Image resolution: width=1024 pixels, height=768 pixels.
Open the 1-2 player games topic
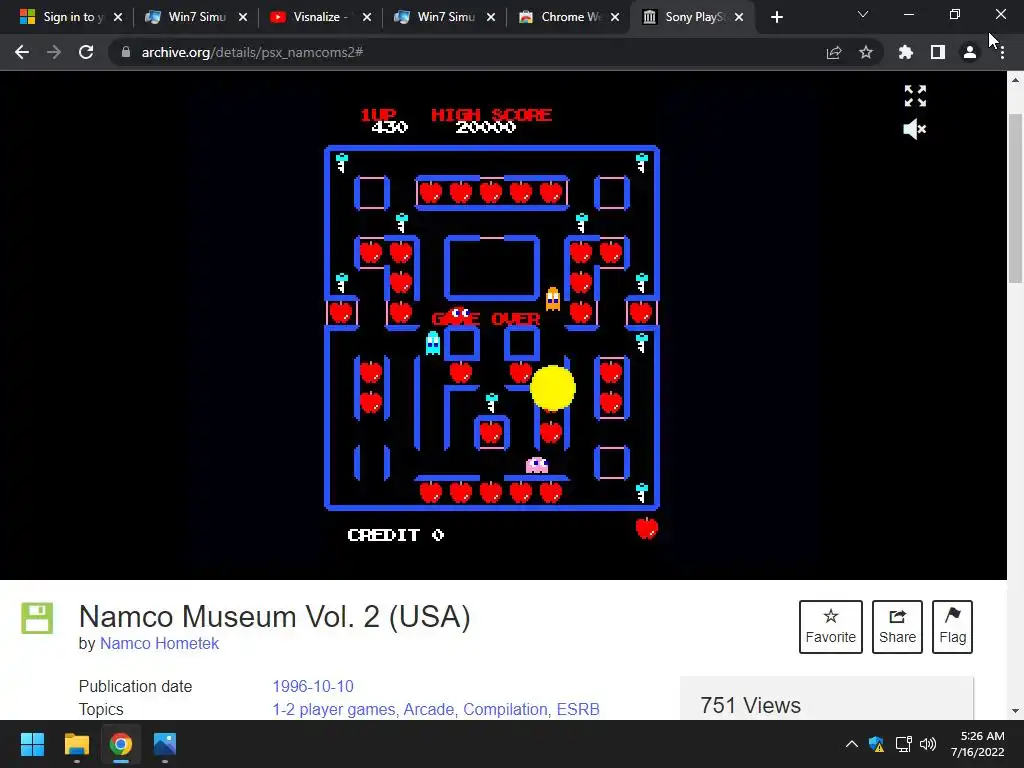pos(334,709)
